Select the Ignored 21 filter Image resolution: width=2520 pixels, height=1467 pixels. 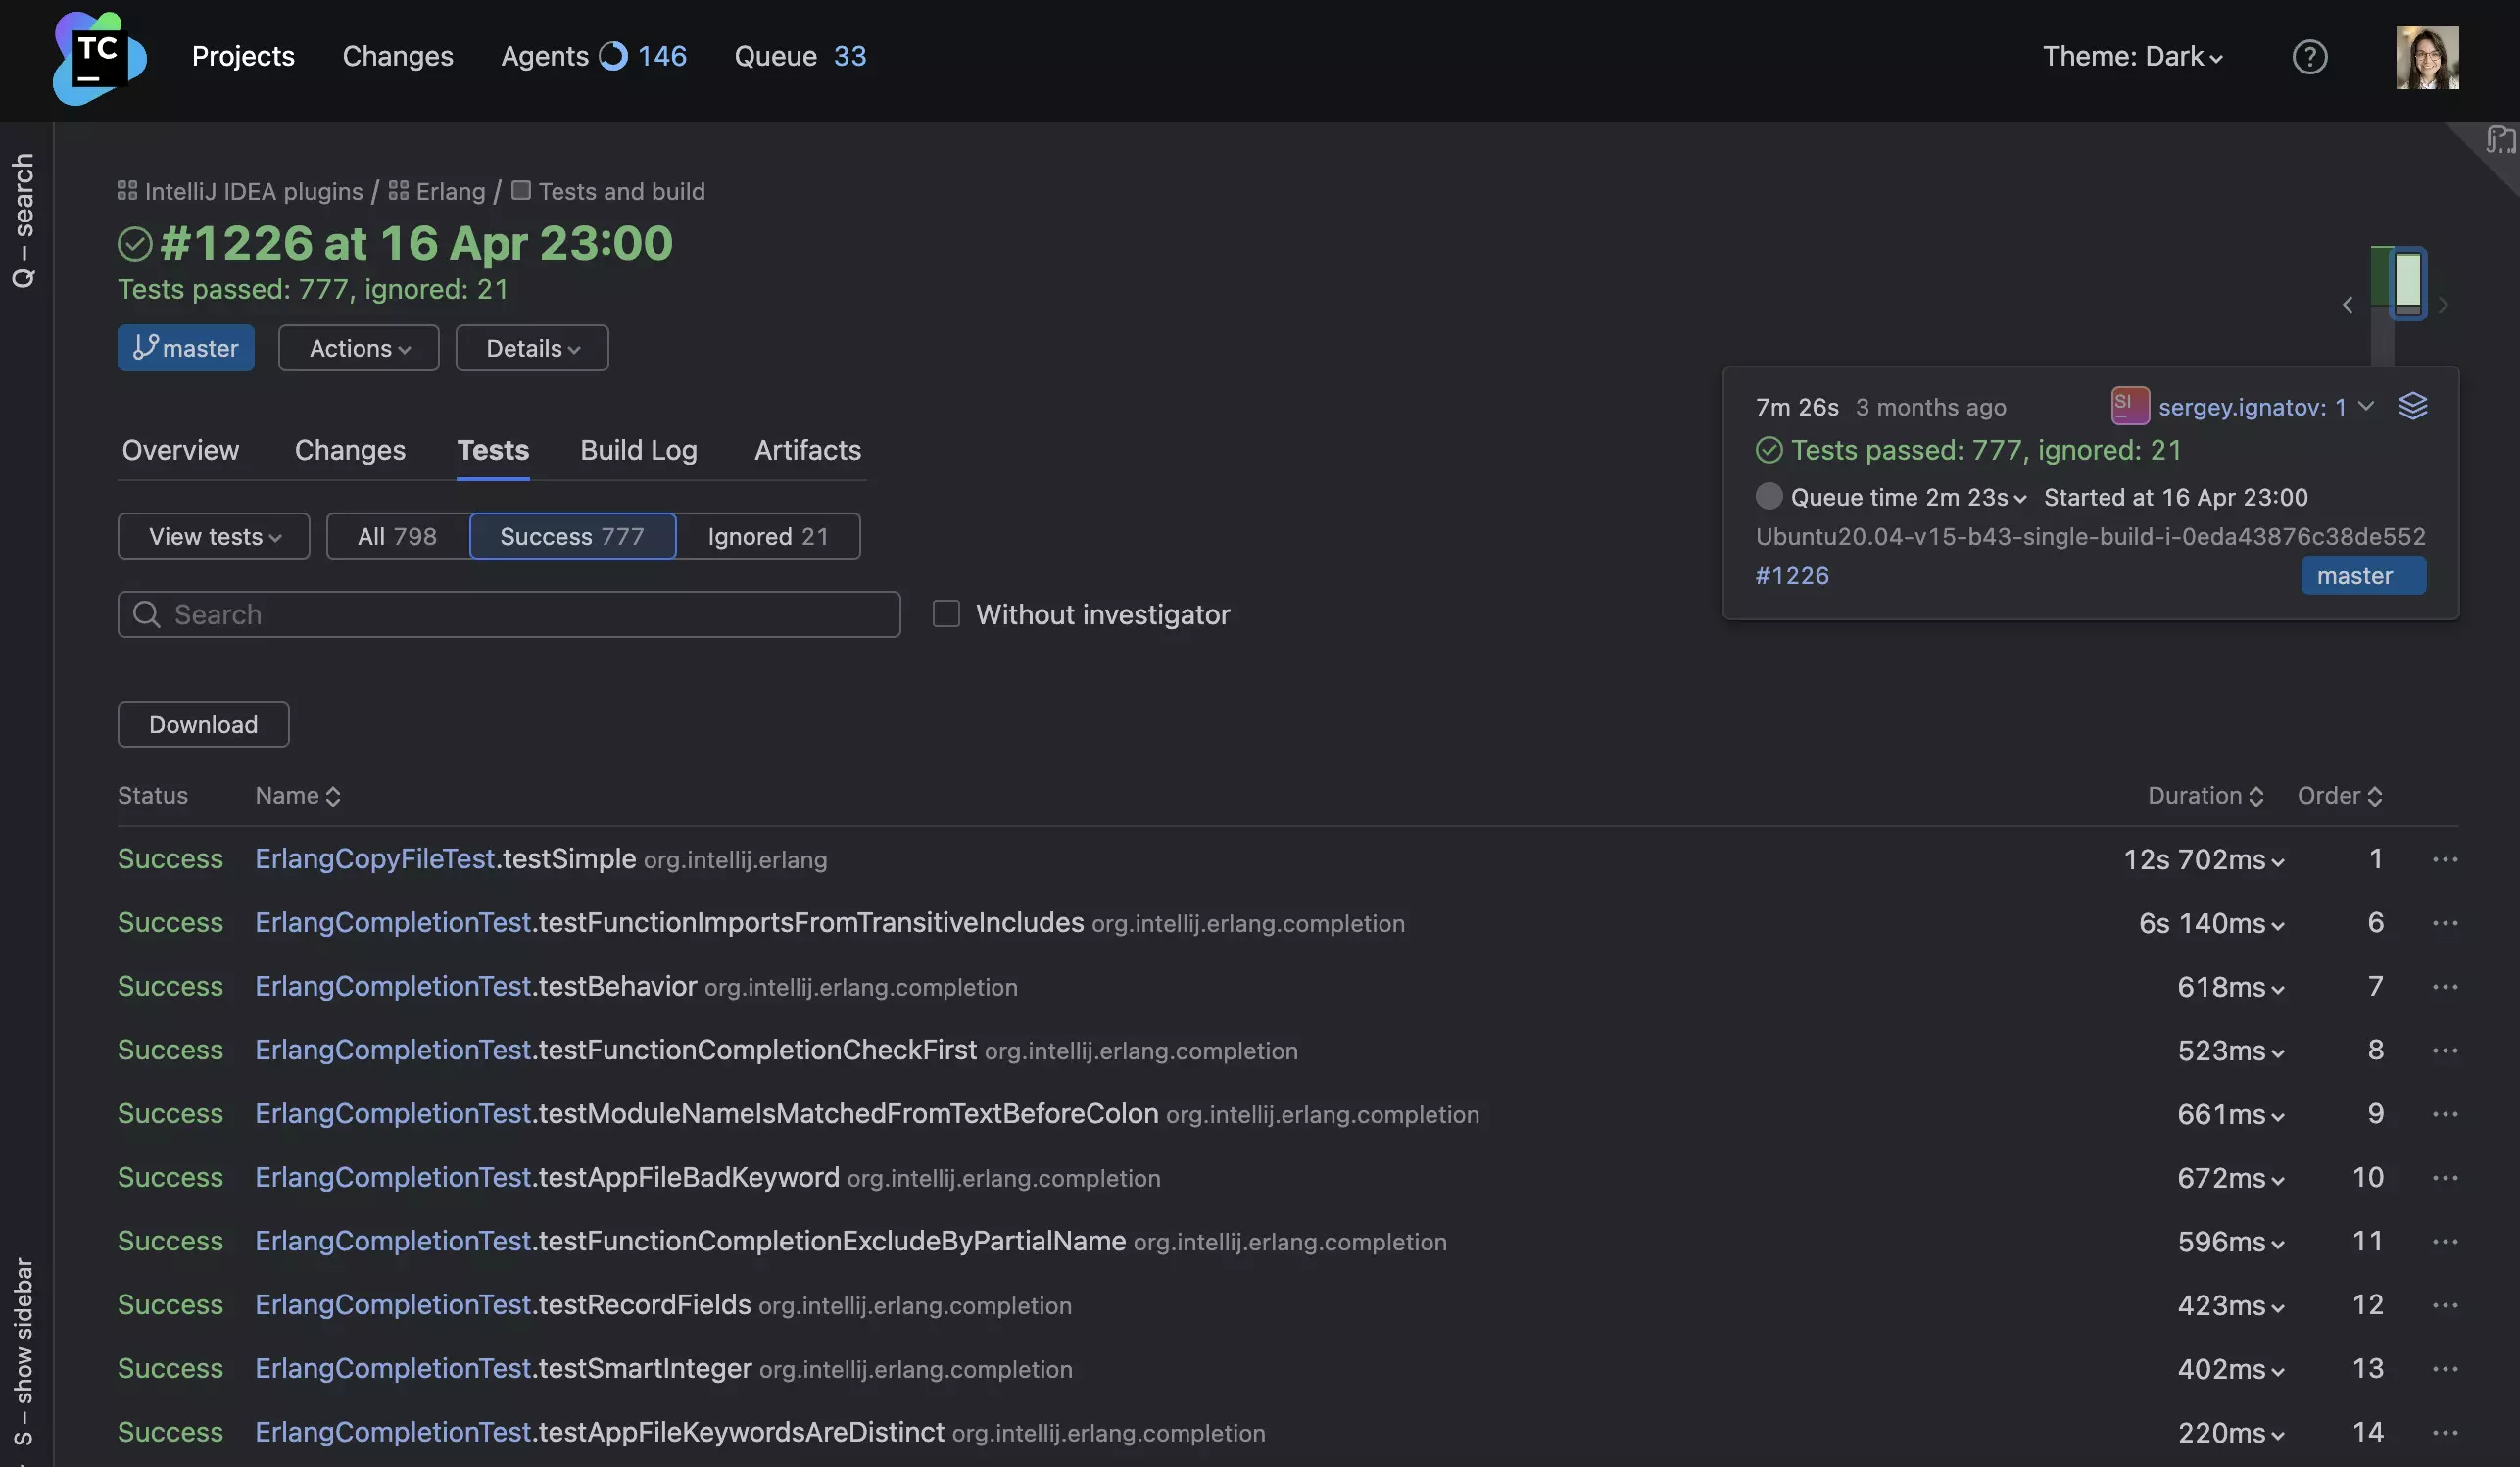(767, 537)
